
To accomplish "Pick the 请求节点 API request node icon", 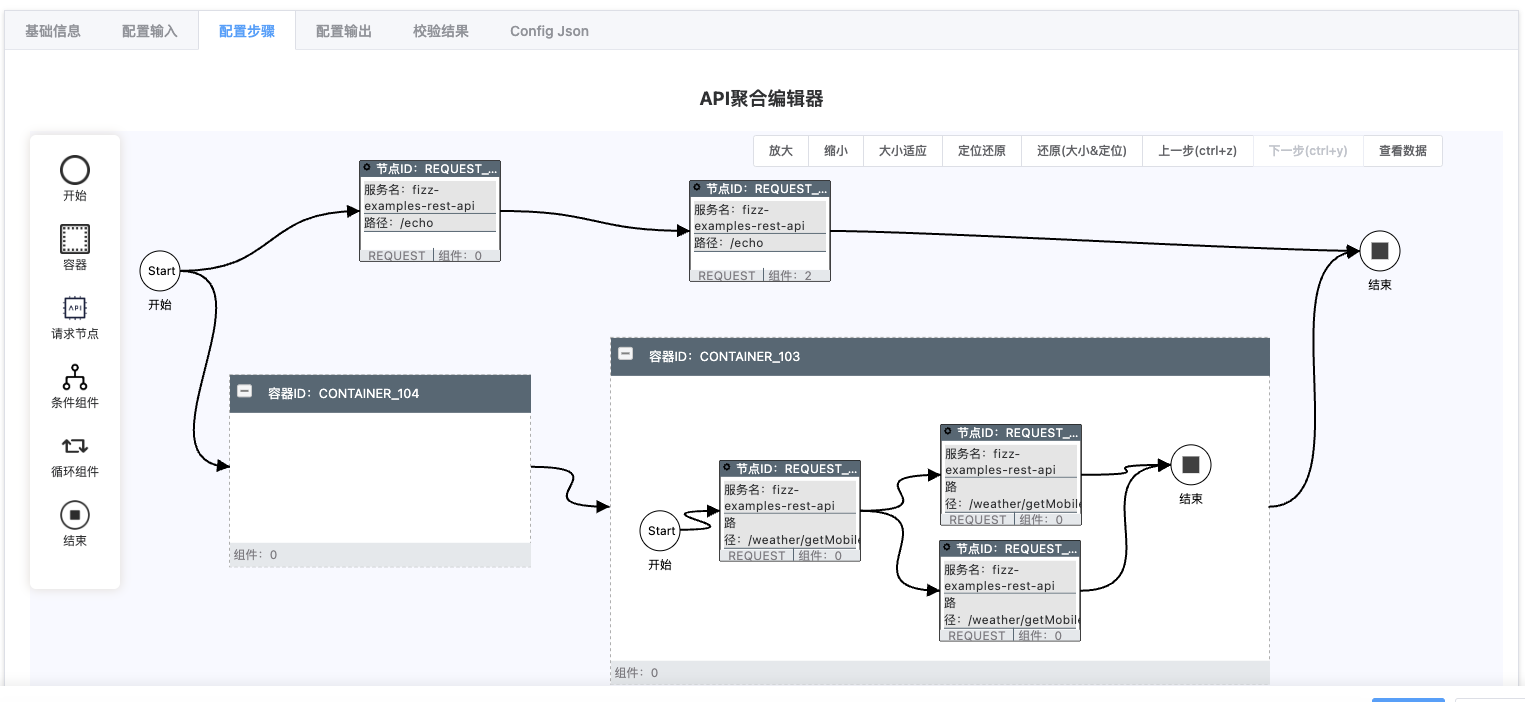I will pyautogui.click(x=75, y=308).
